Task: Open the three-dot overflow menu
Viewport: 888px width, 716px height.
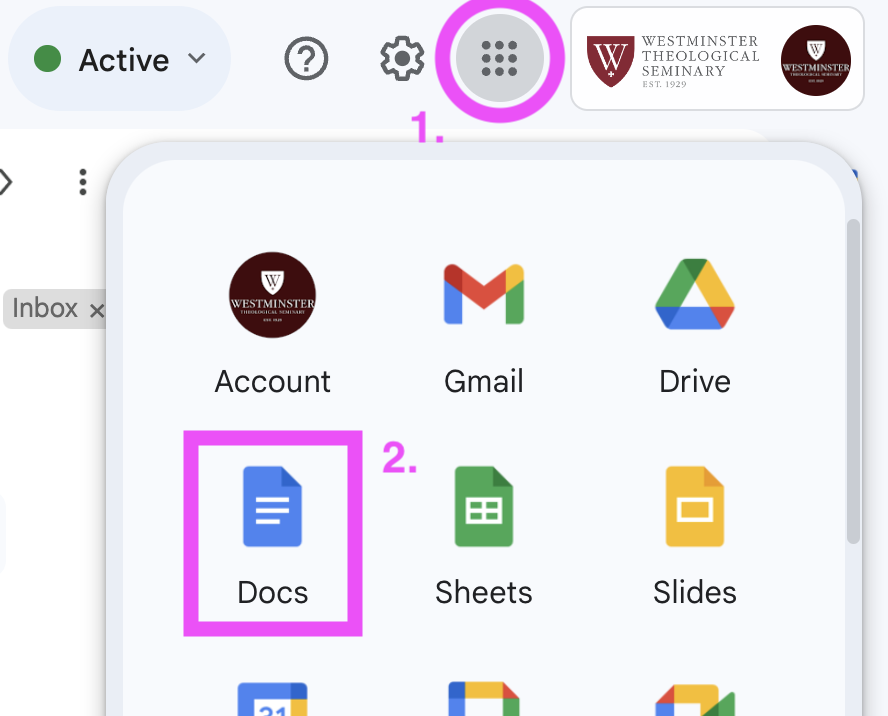Action: [82, 182]
